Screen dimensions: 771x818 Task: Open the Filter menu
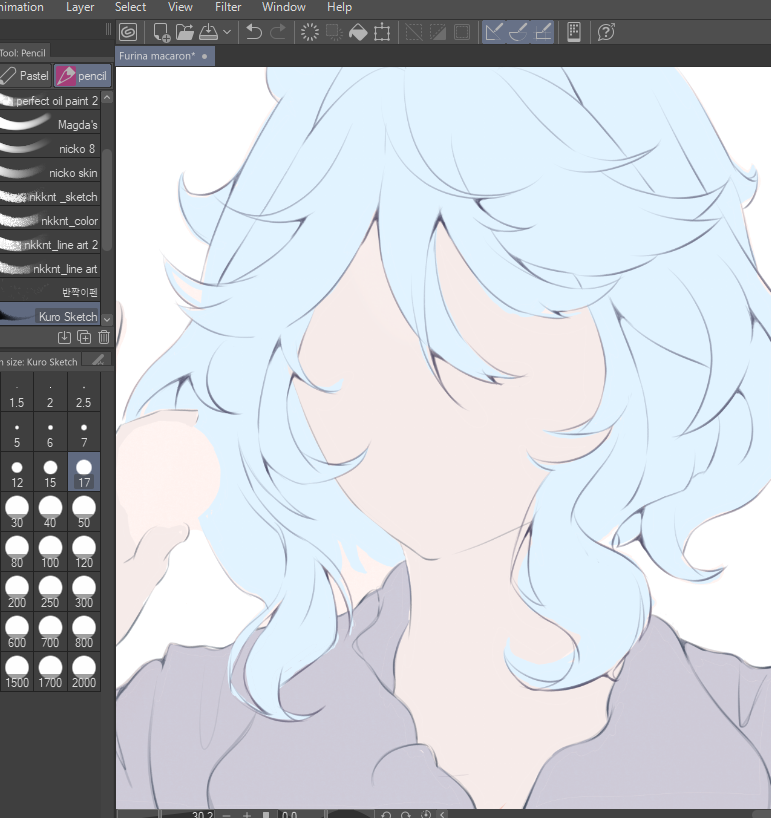(x=228, y=7)
